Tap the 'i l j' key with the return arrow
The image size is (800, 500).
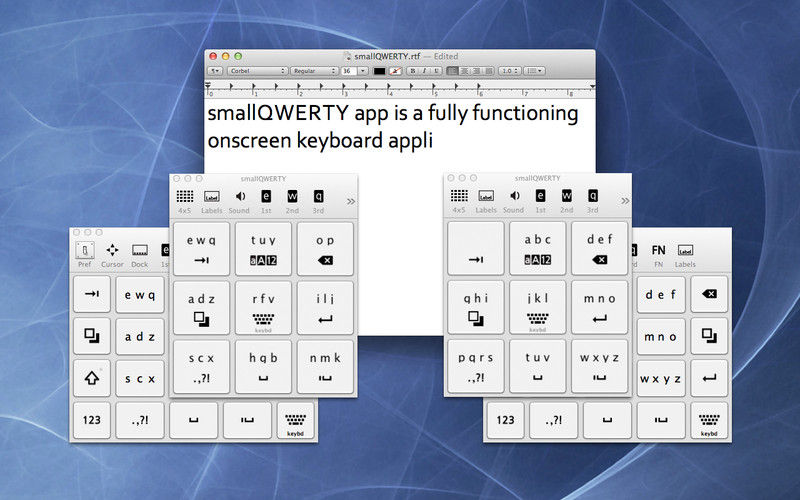pos(325,308)
